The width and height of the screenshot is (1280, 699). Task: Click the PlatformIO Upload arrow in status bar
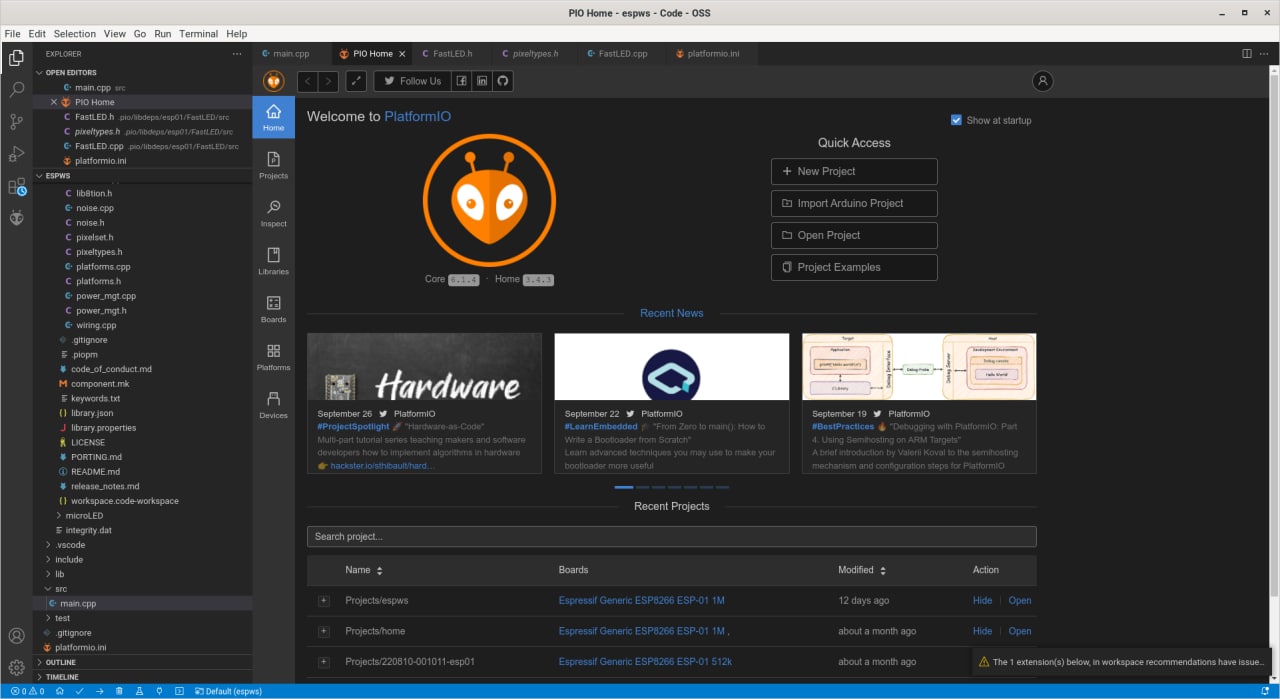click(x=100, y=691)
